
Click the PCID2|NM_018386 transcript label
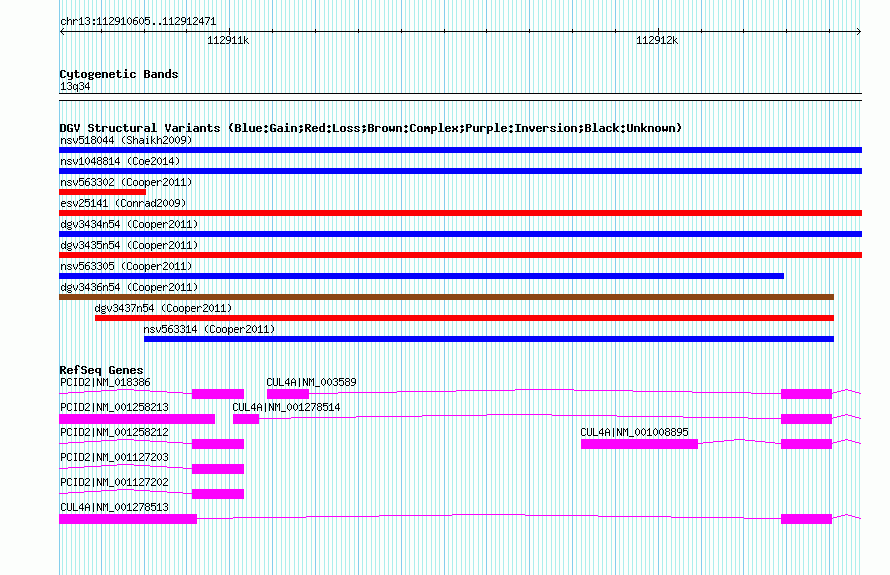pos(105,382)
